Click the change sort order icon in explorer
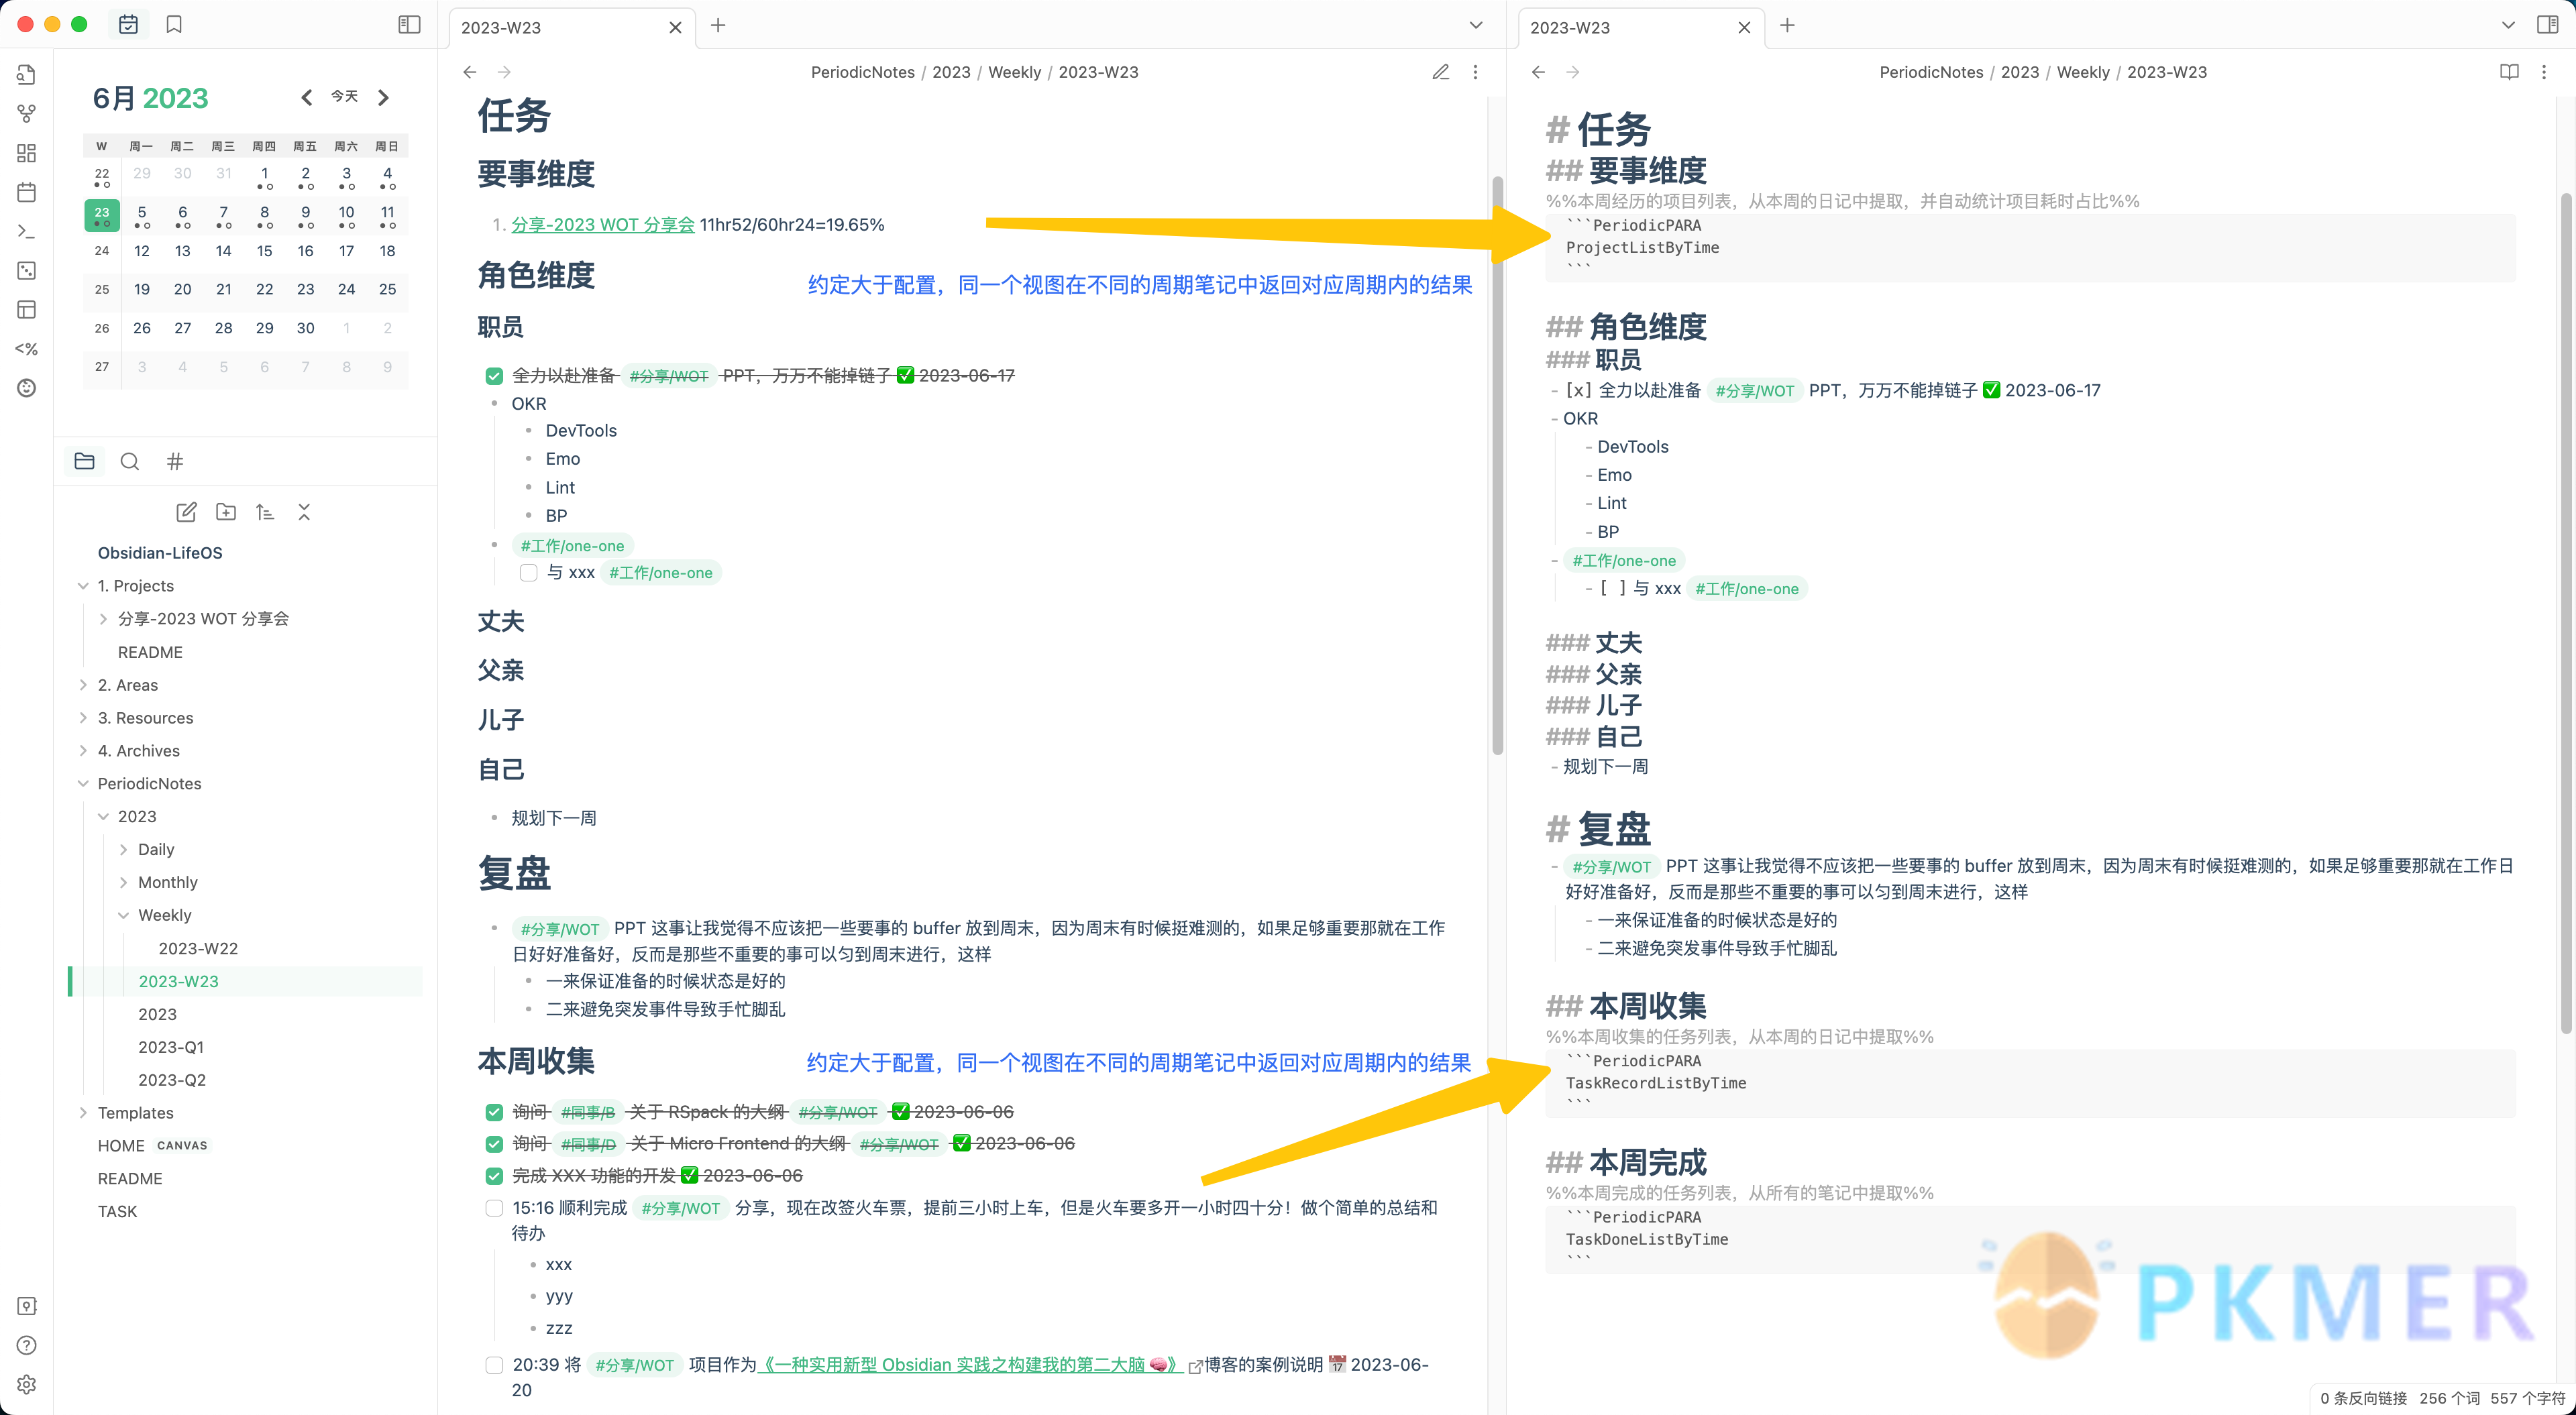Viewport: 2576px width, 1415px height. click(265, 512)
